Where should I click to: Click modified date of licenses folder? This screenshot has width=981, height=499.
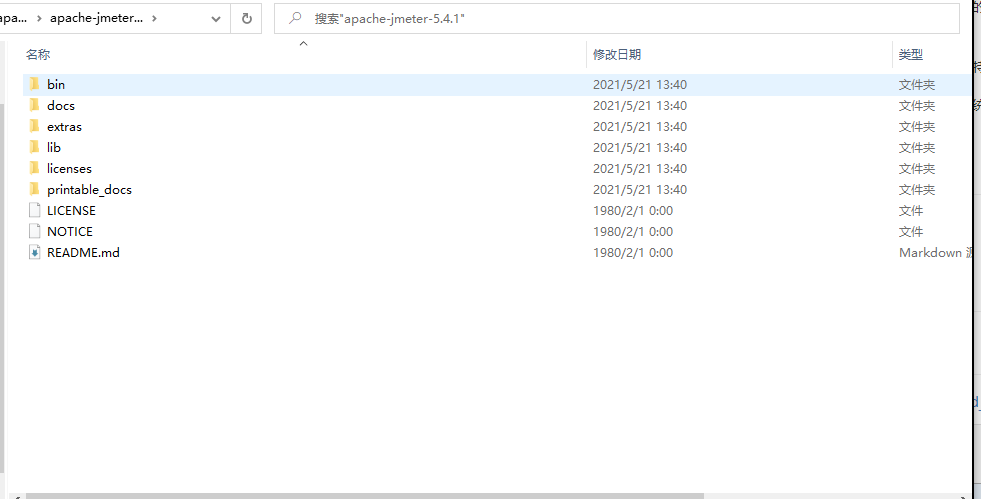coord(640,168)
